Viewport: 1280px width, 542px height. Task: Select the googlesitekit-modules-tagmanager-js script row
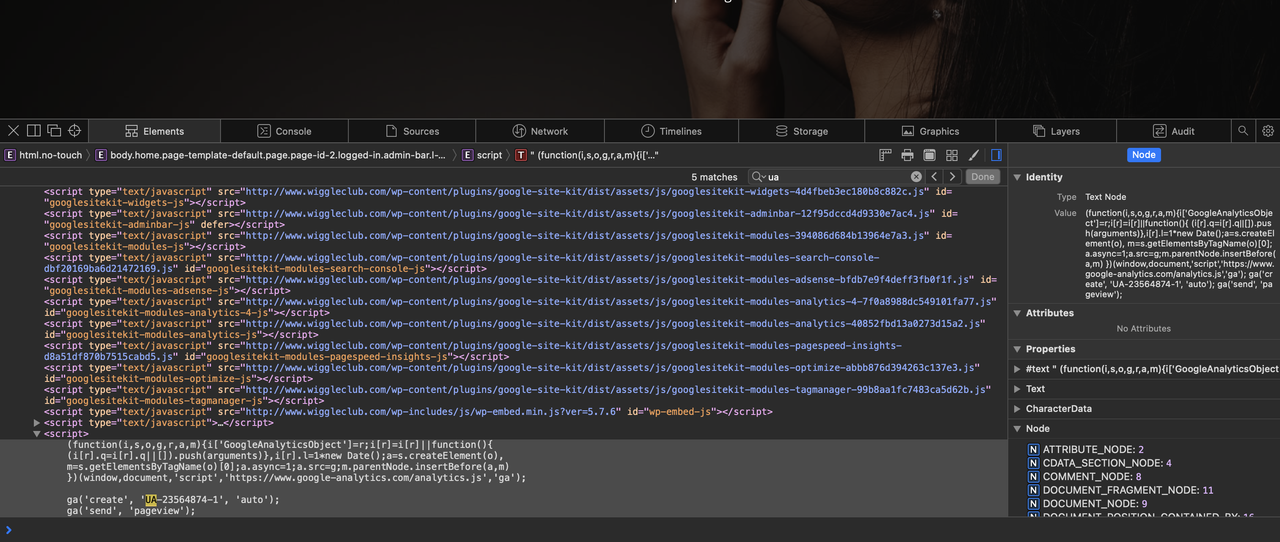tap(517, 395)
